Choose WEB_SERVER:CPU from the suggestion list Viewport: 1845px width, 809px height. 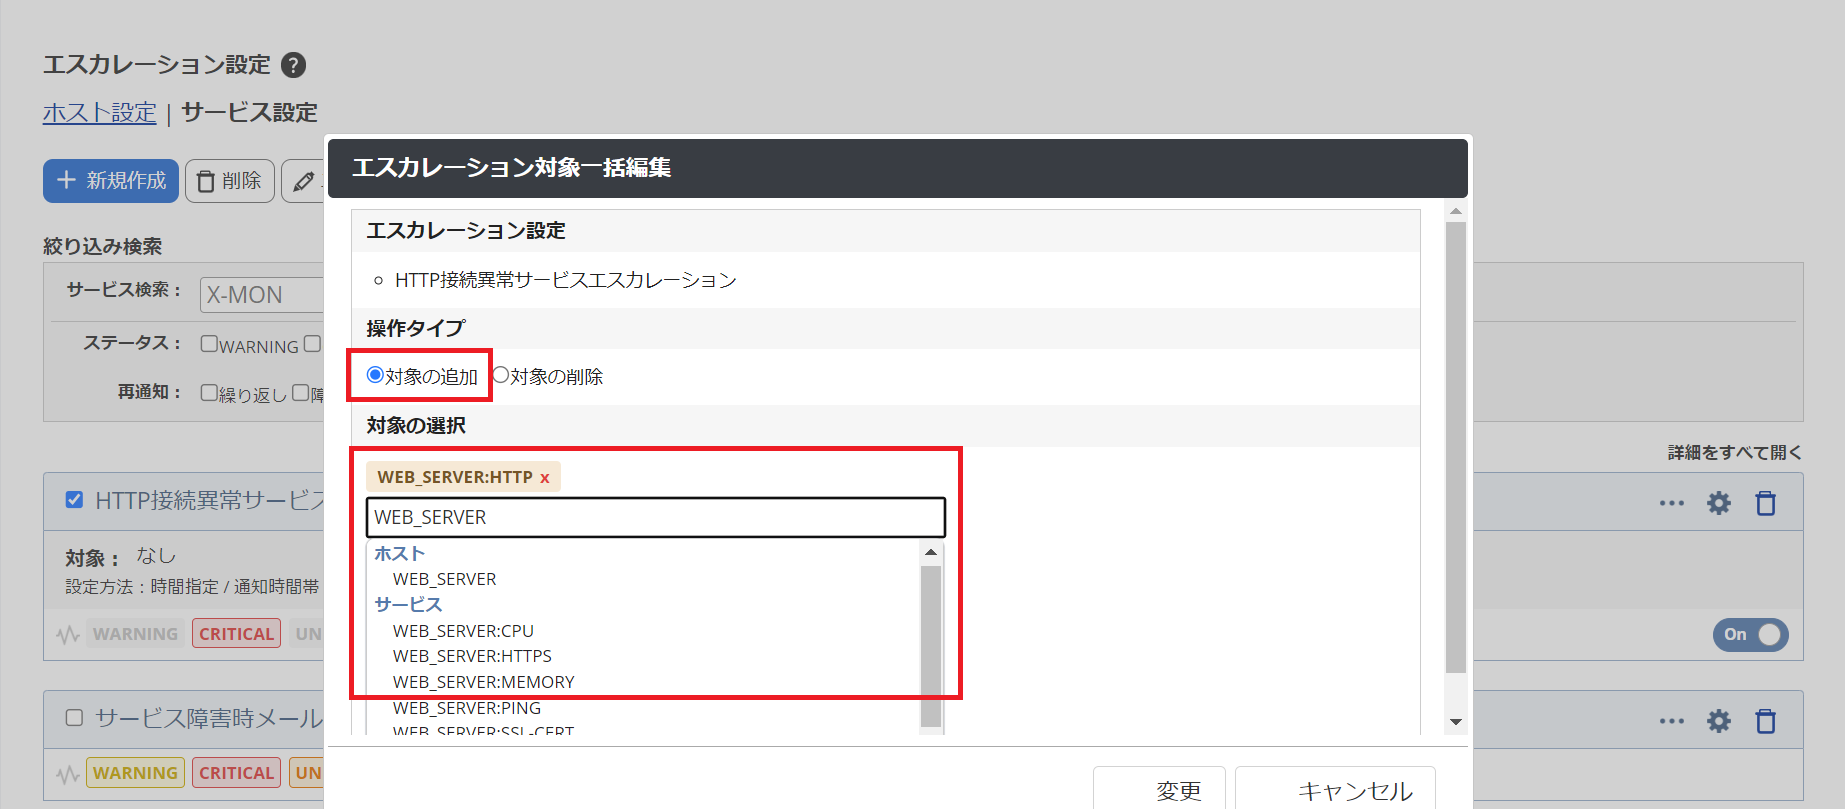463,631
